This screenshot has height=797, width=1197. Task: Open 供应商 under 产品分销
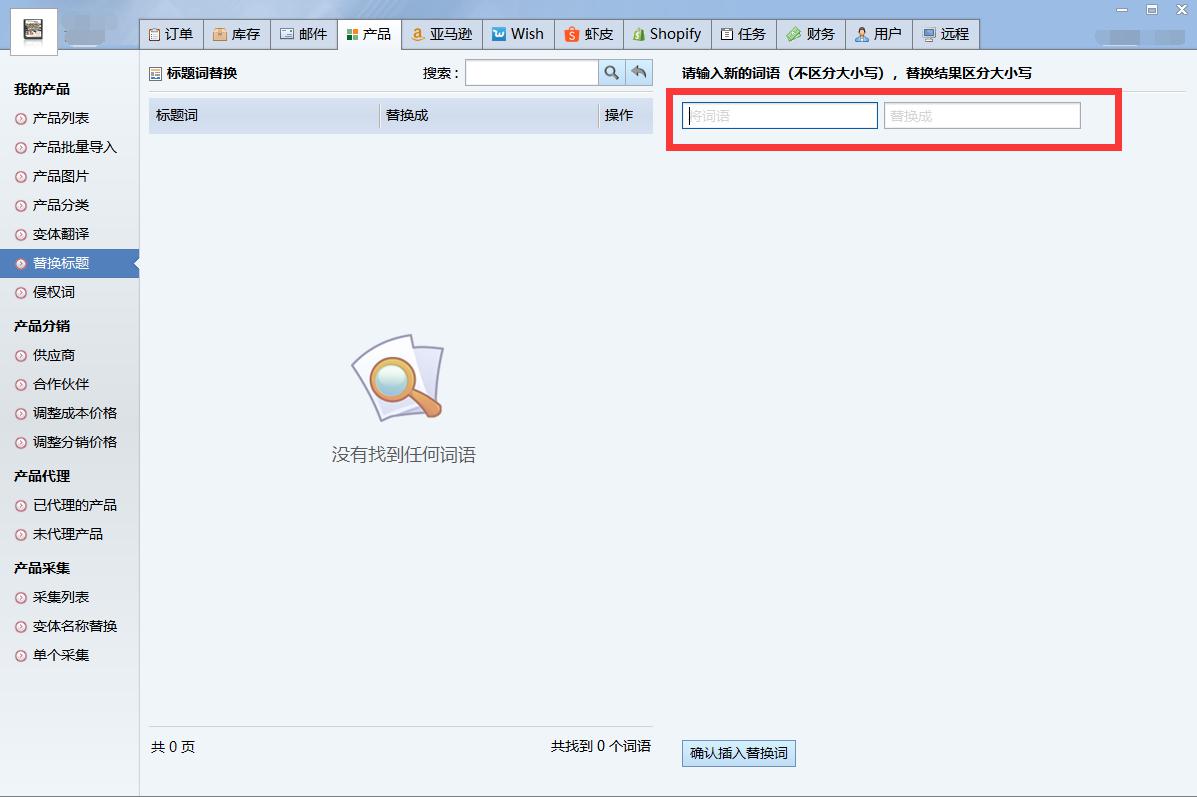(x=54, y=355)
